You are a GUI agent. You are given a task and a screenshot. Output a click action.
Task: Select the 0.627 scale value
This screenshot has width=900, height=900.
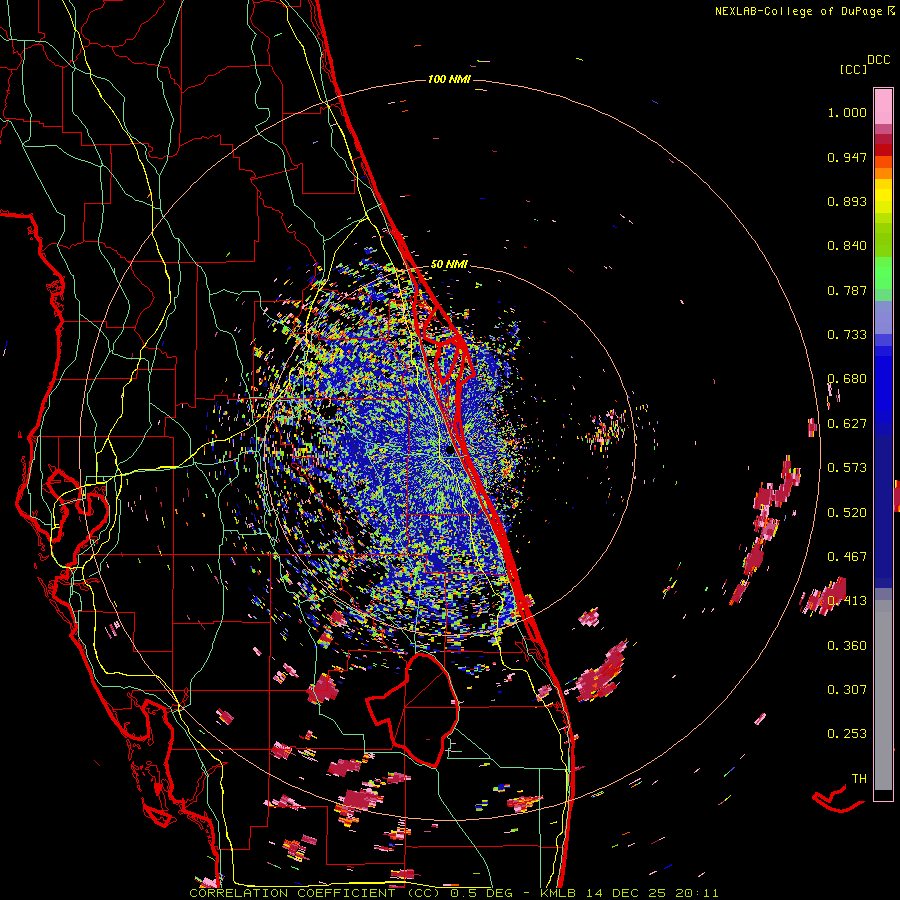[x=847, y=424]
